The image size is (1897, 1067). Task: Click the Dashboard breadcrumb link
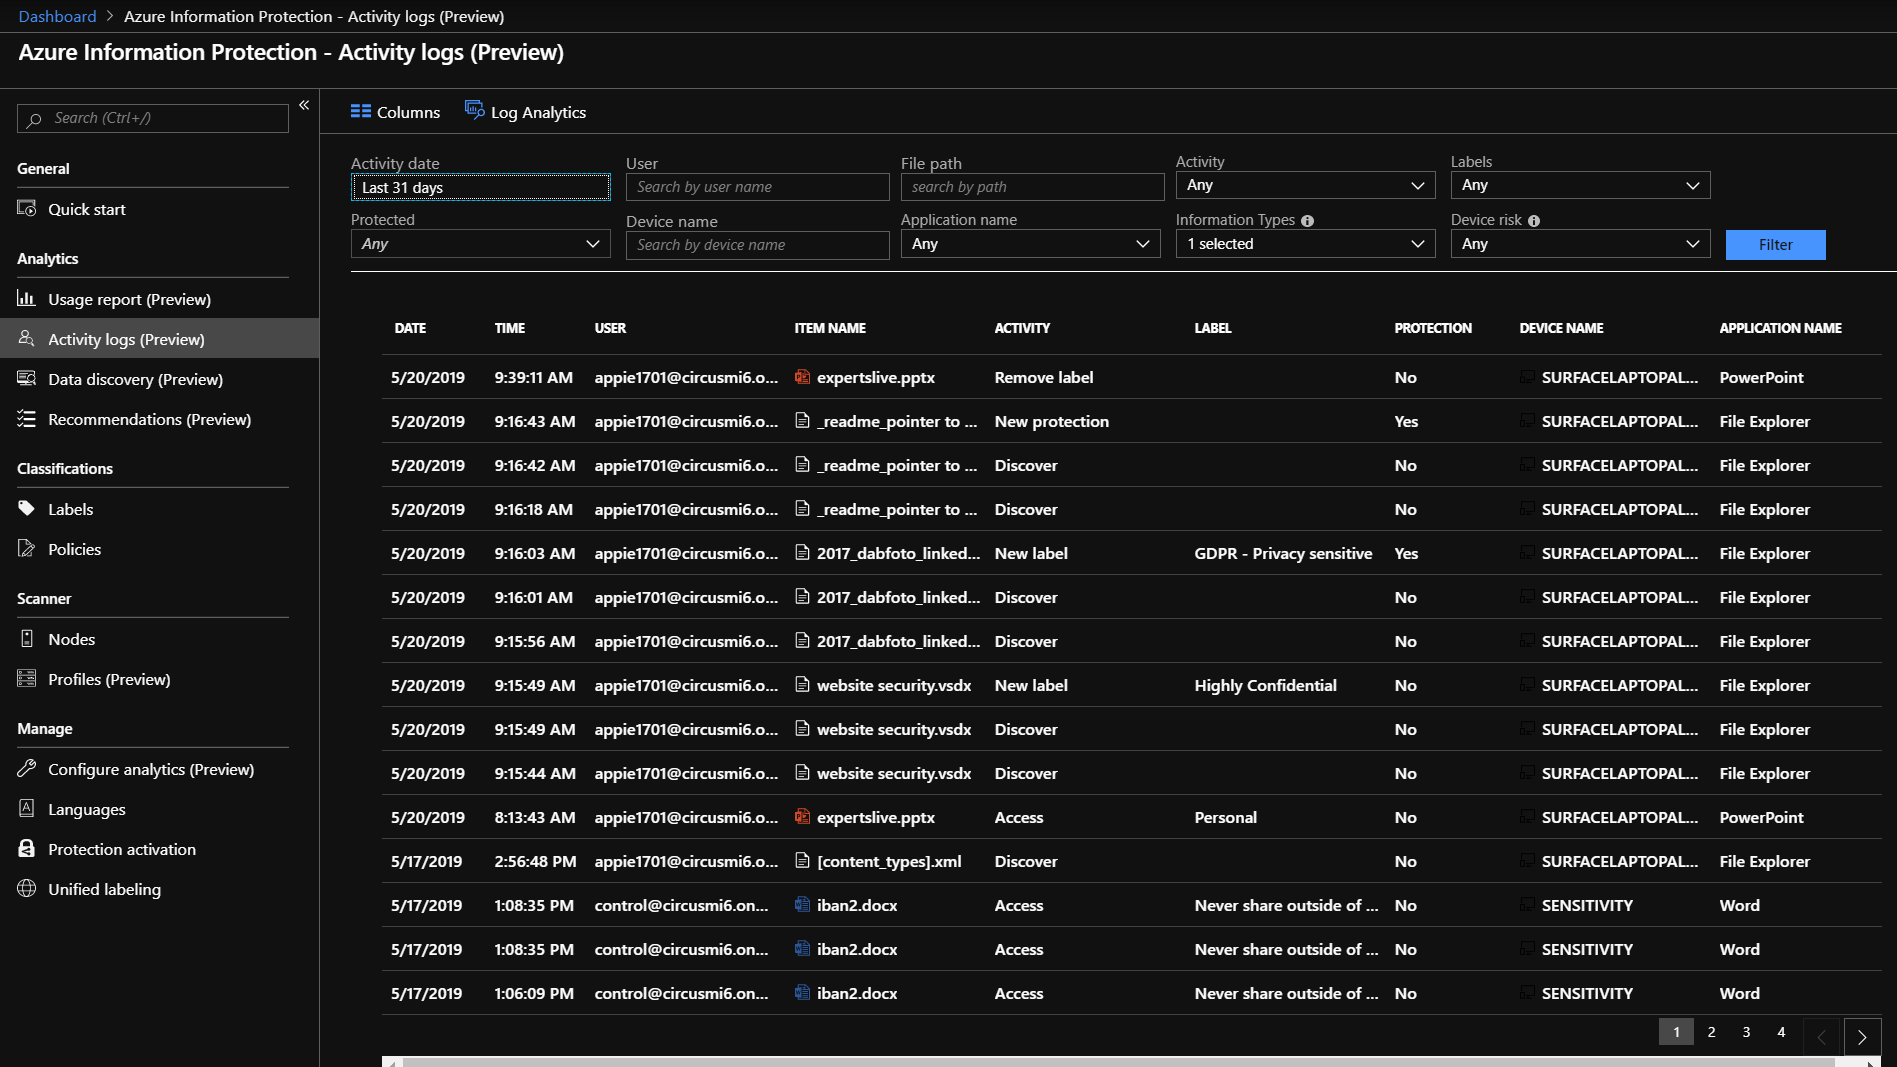pos(57,16)
